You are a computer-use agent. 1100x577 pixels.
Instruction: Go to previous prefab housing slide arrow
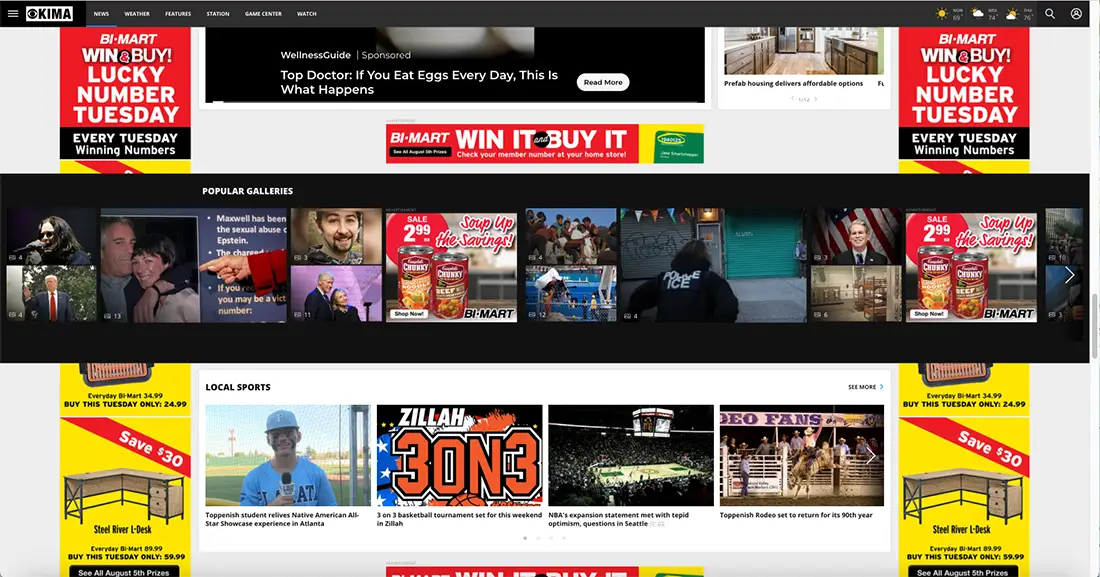tap(793, 99)
